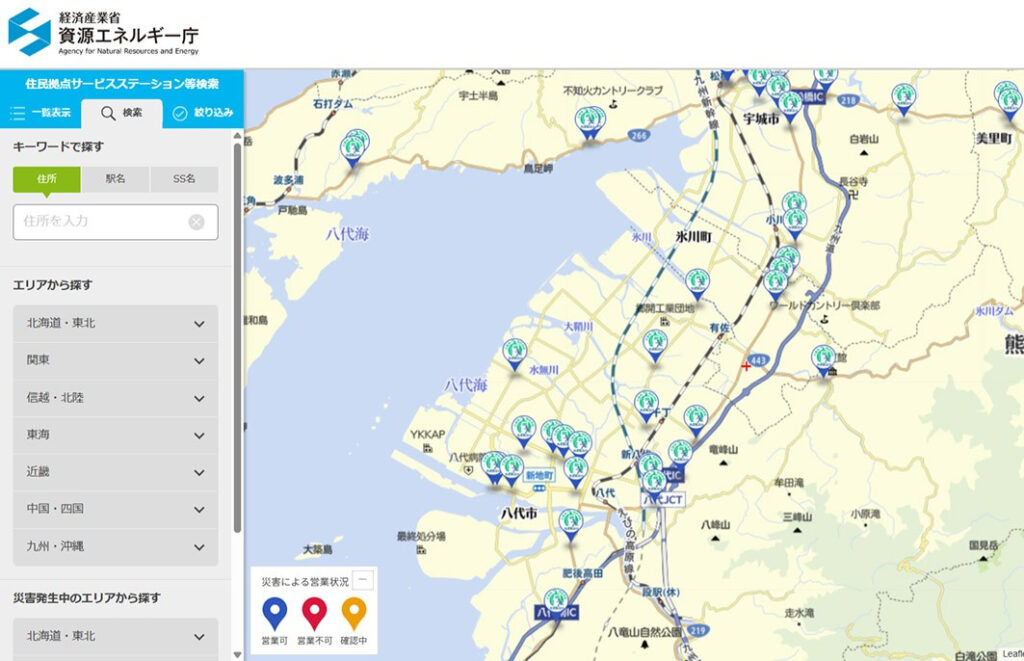Click the magnifier icon in 検索 tab
Screen dimensions: 1024x661
click(108, 114)
